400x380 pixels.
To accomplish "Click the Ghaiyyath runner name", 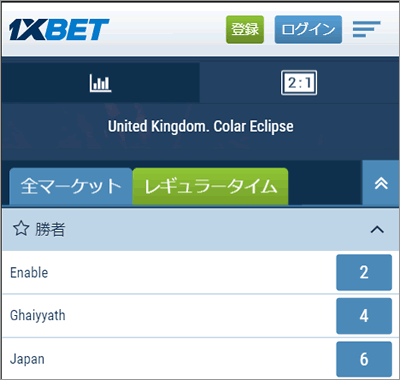I will [38, 316].
